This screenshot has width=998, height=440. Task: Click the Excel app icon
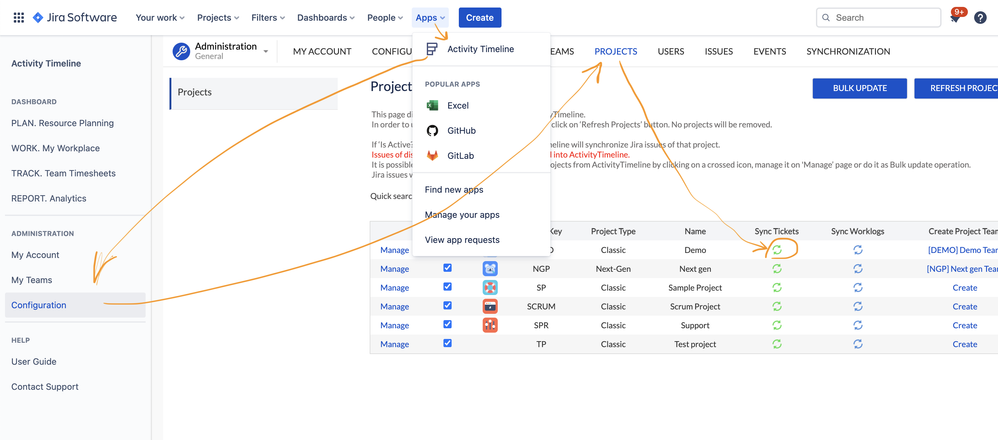click(x=432, y=105)
